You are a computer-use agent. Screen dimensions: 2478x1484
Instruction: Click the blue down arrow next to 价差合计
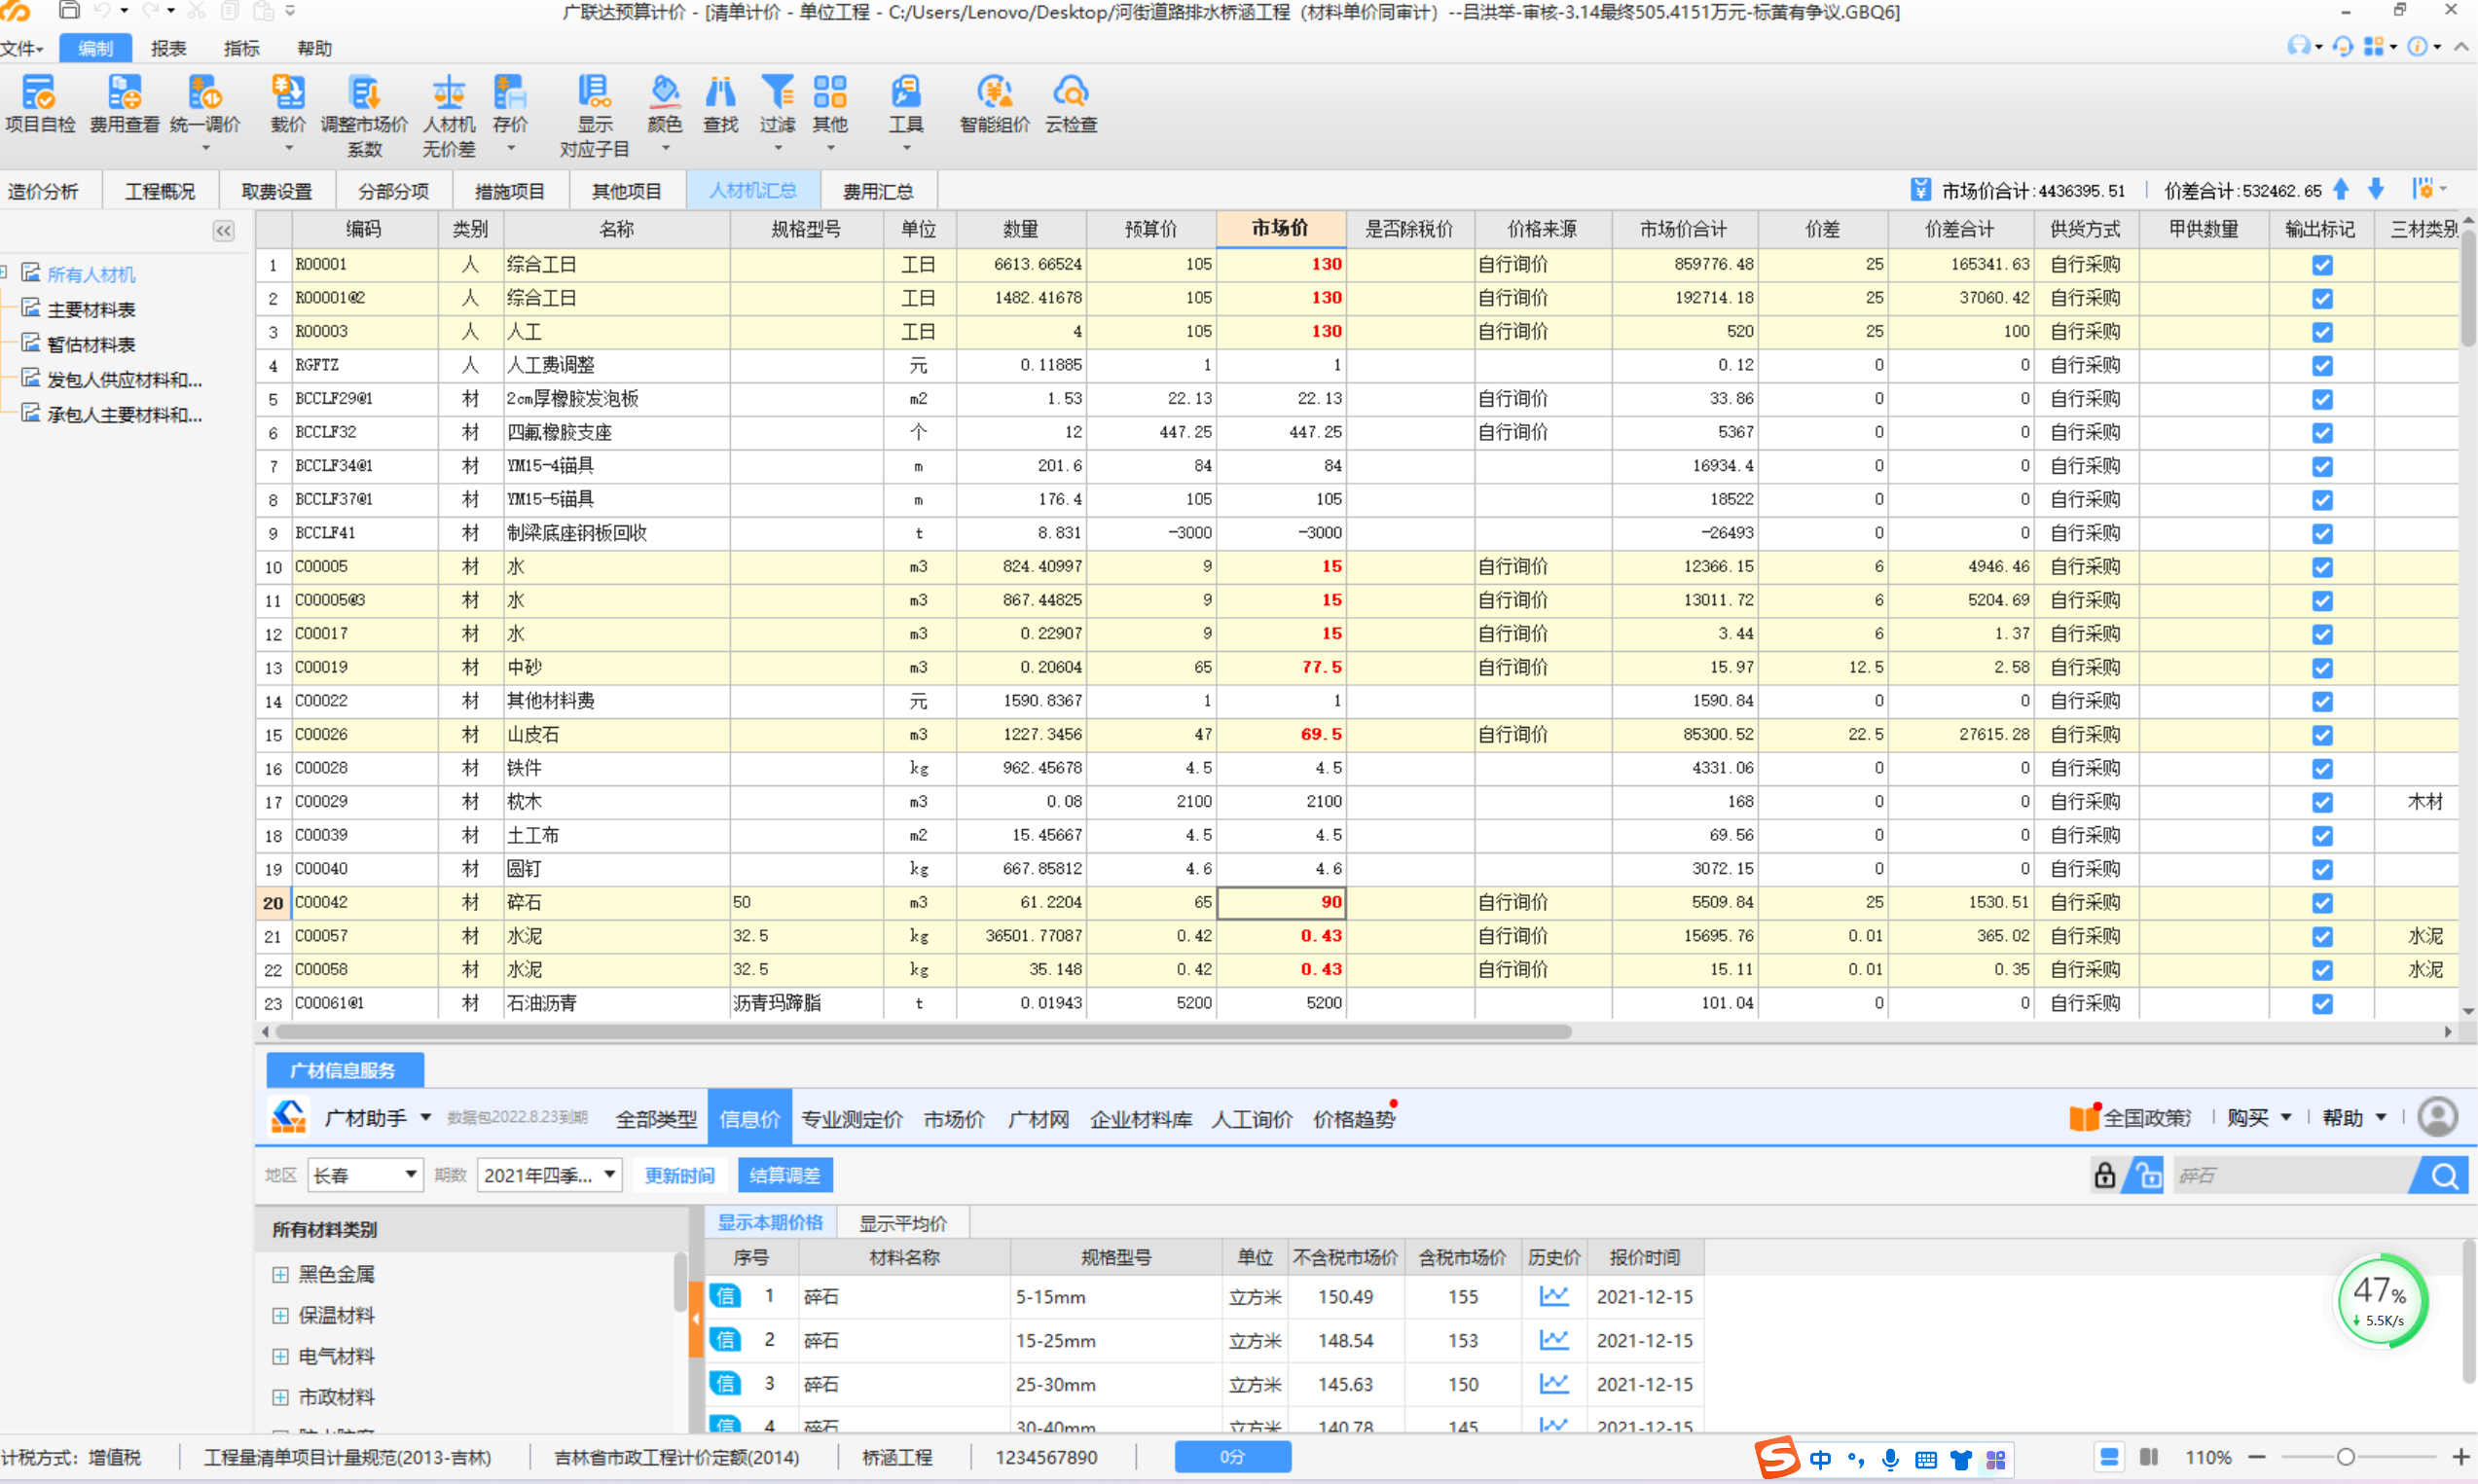pos(2377,189)
